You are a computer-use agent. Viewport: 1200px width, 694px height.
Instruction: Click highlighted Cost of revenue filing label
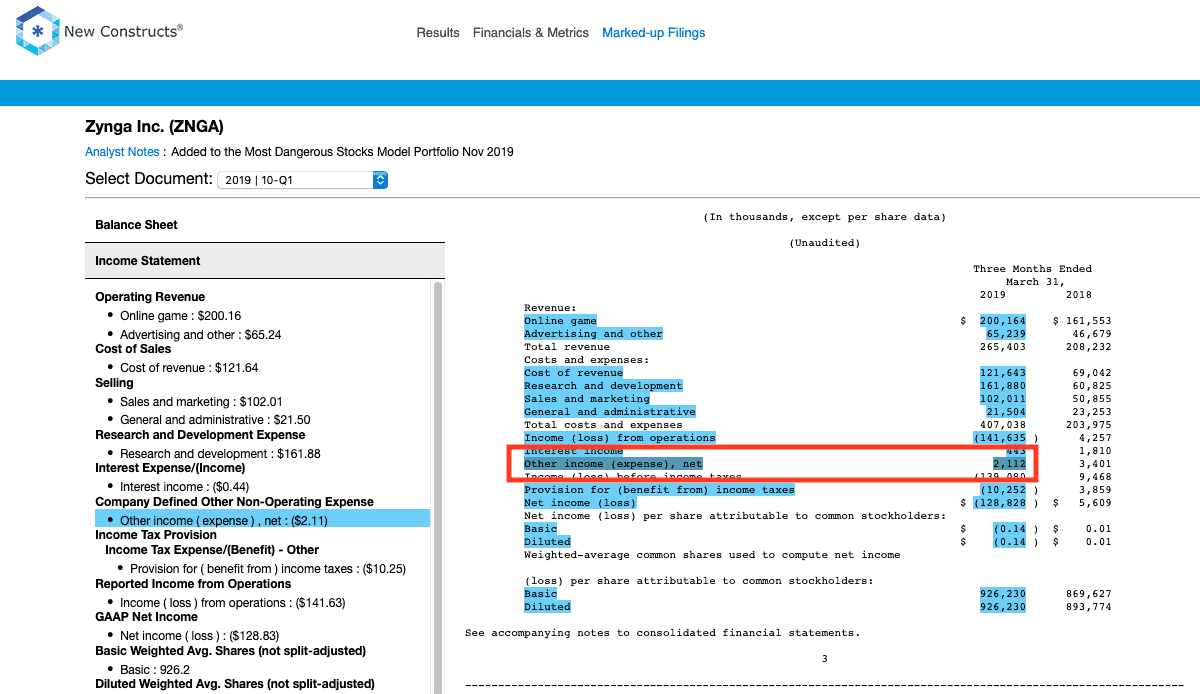pyautogui.click(x=573, y=373)
